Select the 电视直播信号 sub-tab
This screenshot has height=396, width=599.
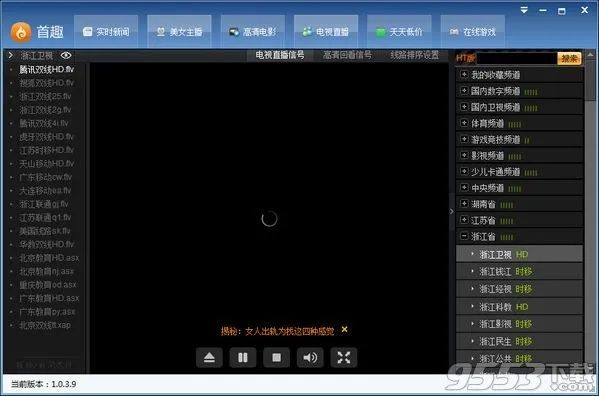pos(280,55)
